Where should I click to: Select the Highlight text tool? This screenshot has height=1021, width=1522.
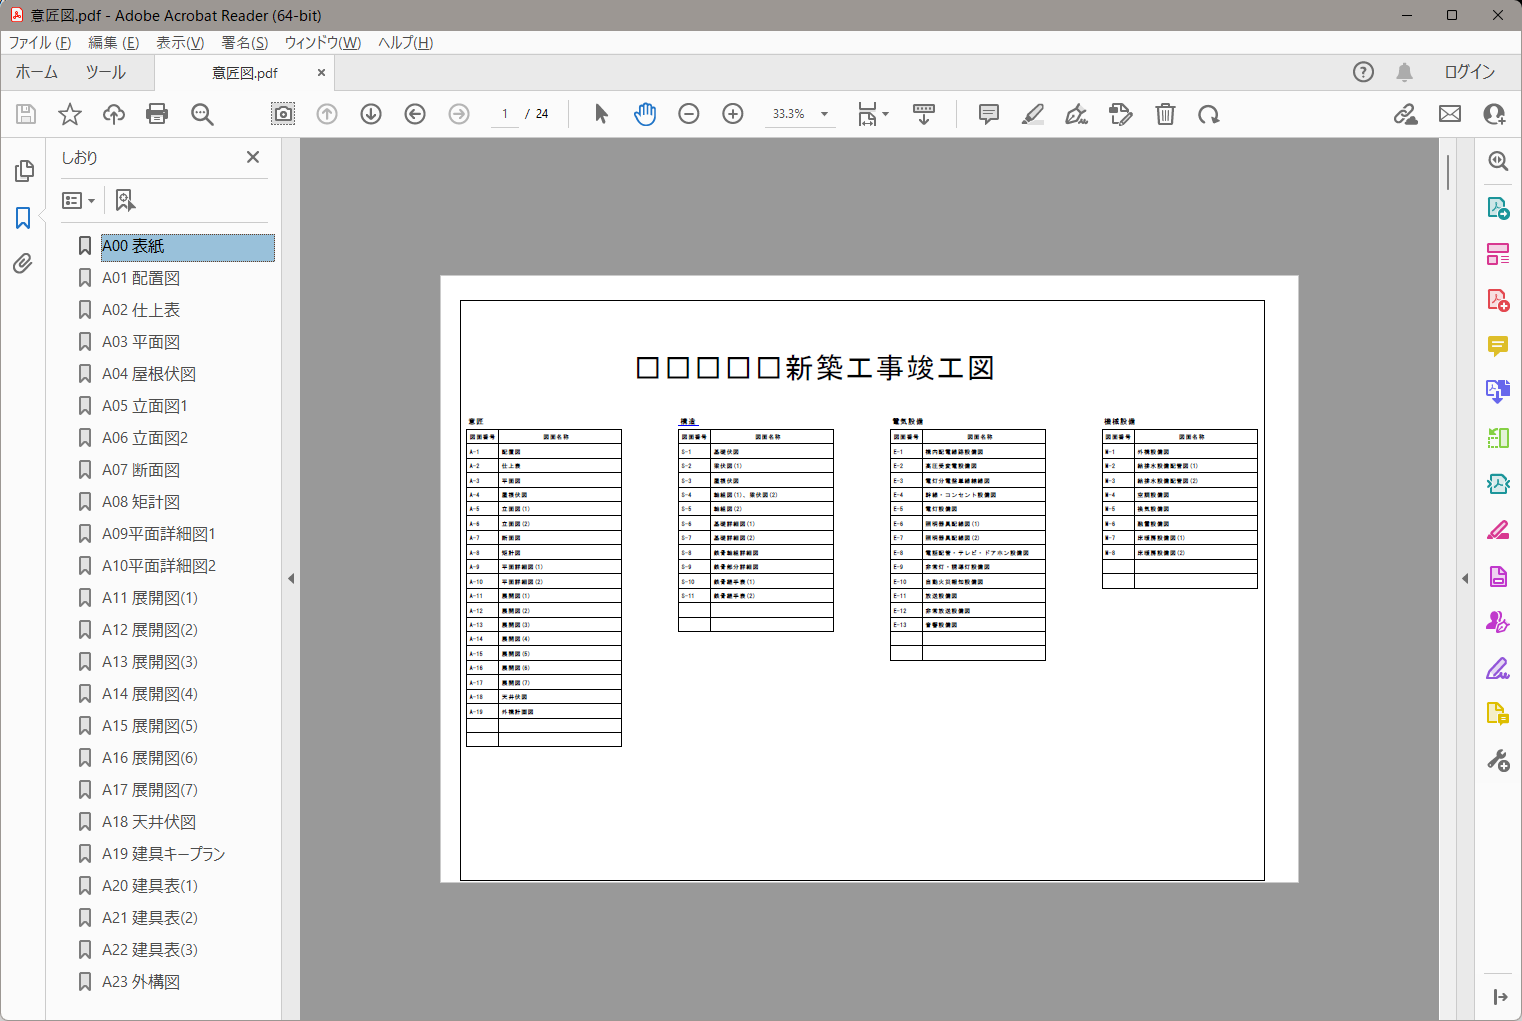[1033, 114]
